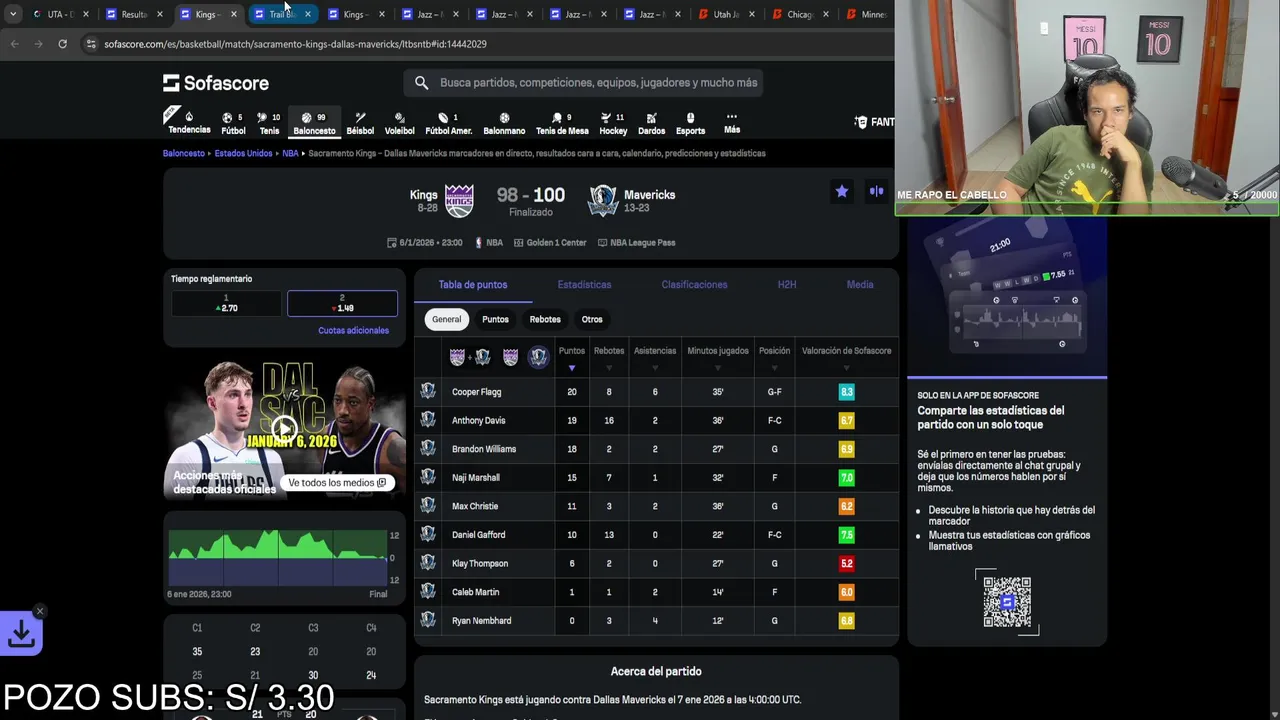Open the NBA breadcrumb link
The height and width of the screenshot is (720, 1280).
pyautogui.click(x=290, y=153)
